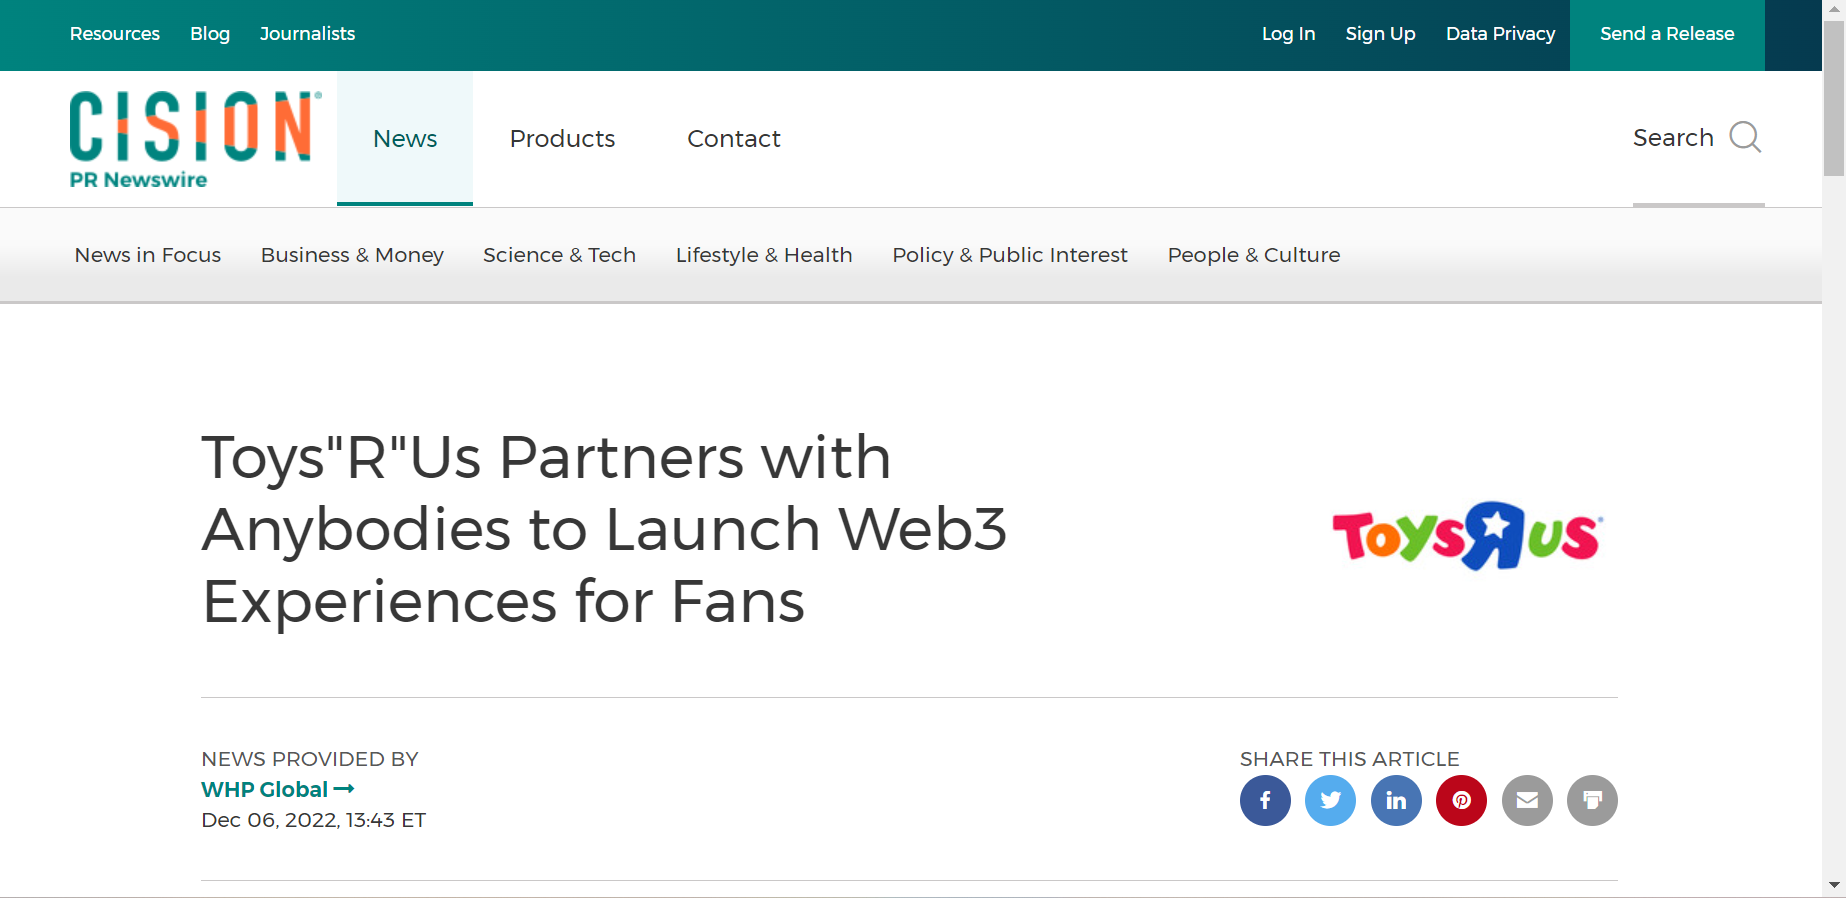Screen dimensions: 1846x898
Task: Expand Business & Money category
Action: 352,255
